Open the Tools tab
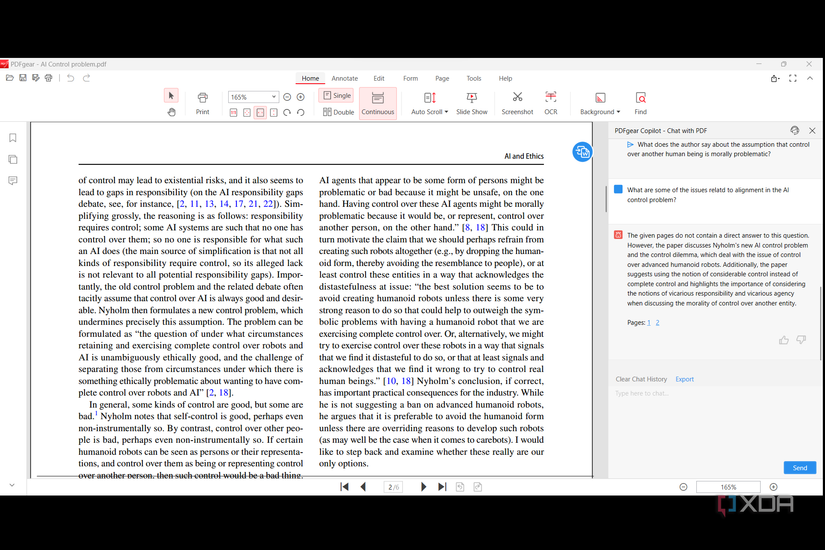Viewport: 825px width, 550px height. 473,78
